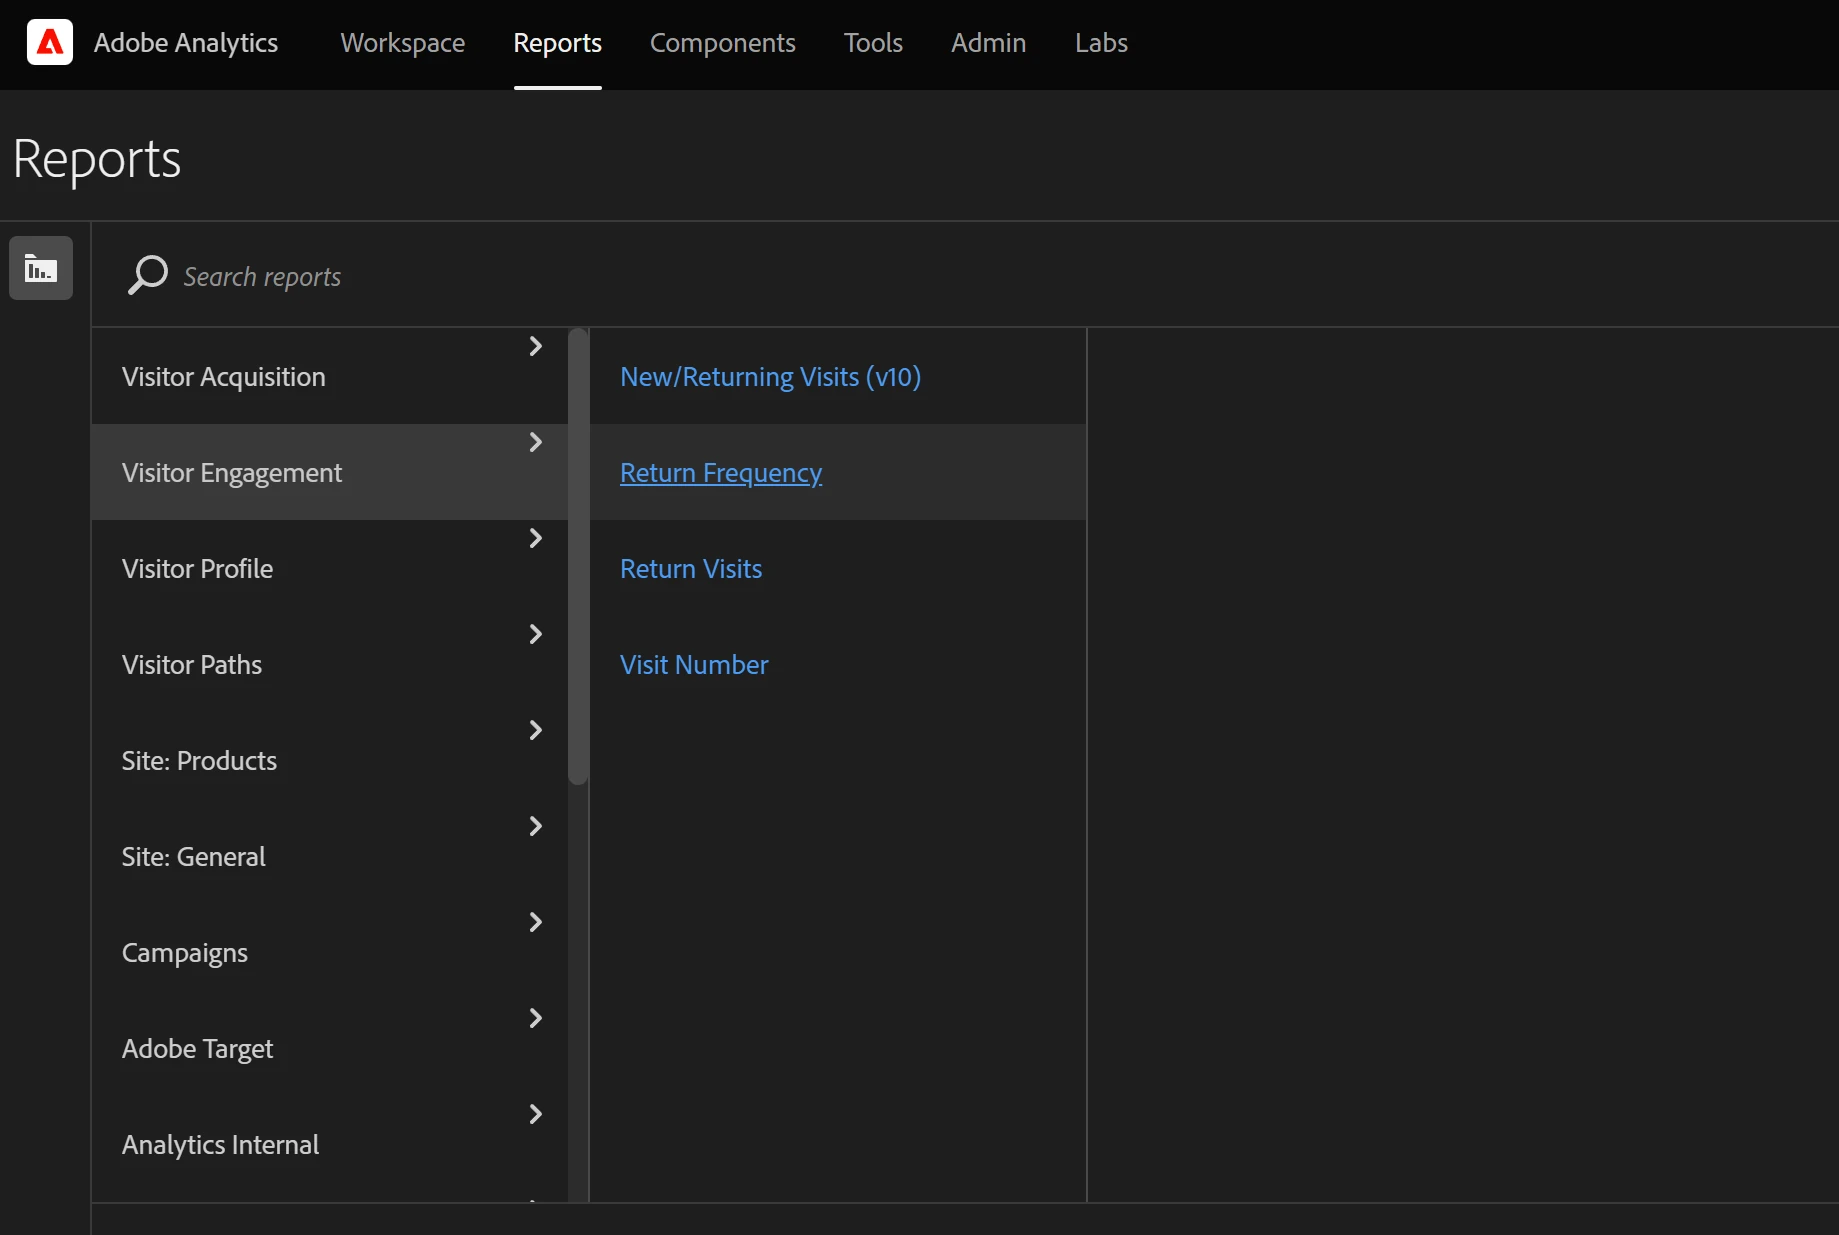The height and width of the screenshot is (1235, 1839).
Task: Expand Campaigns chevron
Action: (536, 922)
